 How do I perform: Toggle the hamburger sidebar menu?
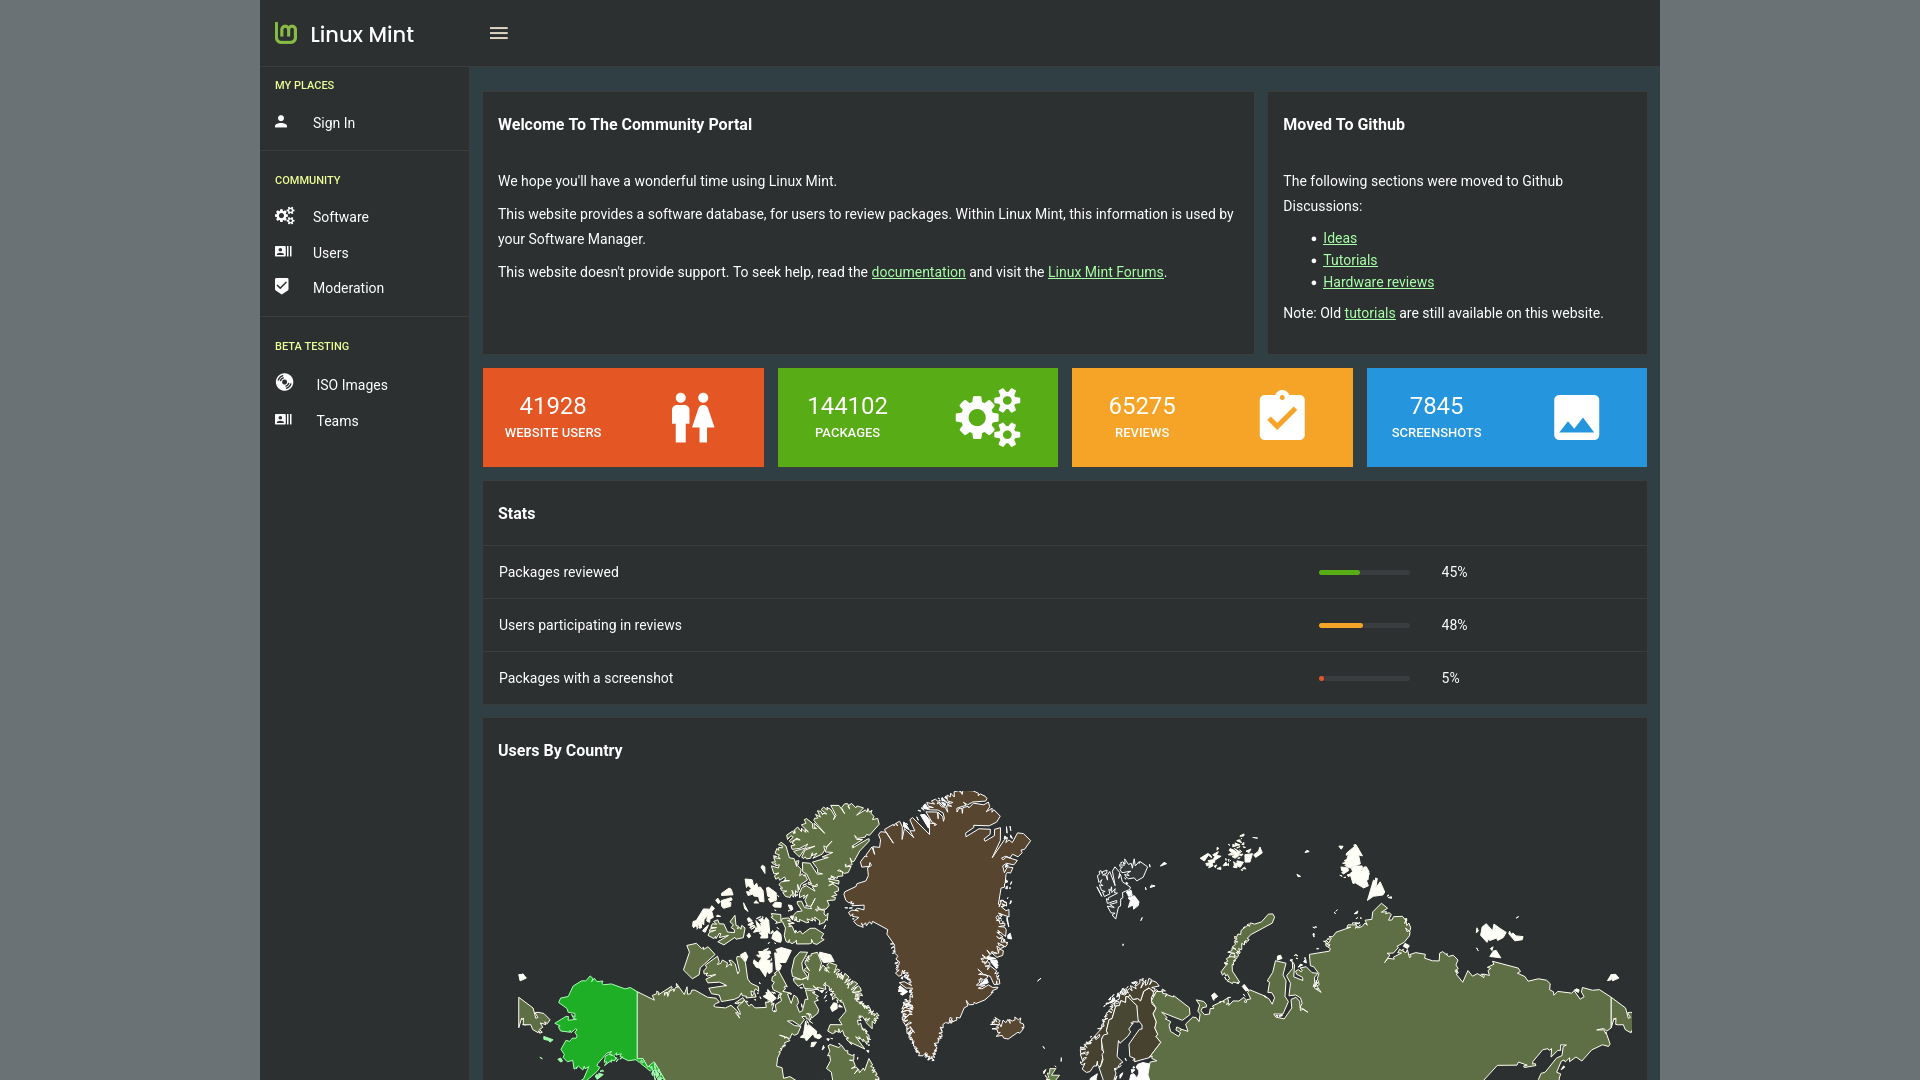coord(499,33)
